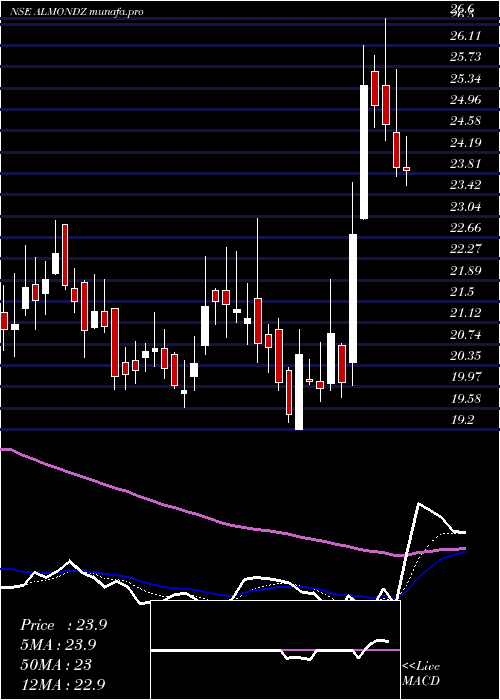Click the 24.96 price axis label
The image size is (500, 700).
466,100
